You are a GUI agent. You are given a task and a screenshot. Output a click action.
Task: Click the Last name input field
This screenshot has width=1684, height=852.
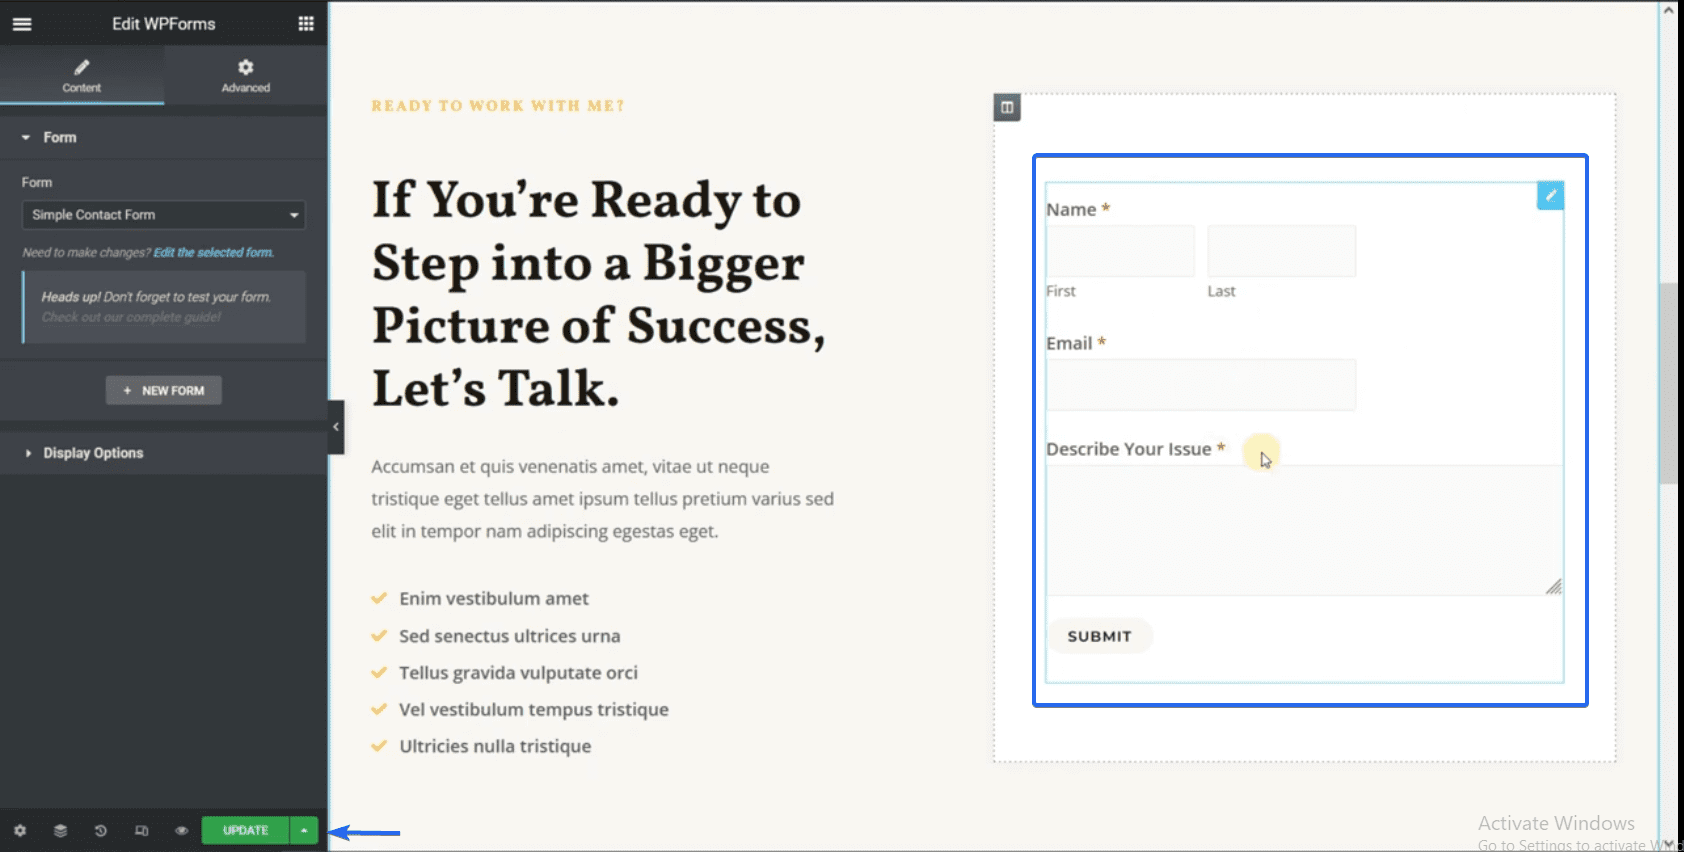pos(1282,251)
